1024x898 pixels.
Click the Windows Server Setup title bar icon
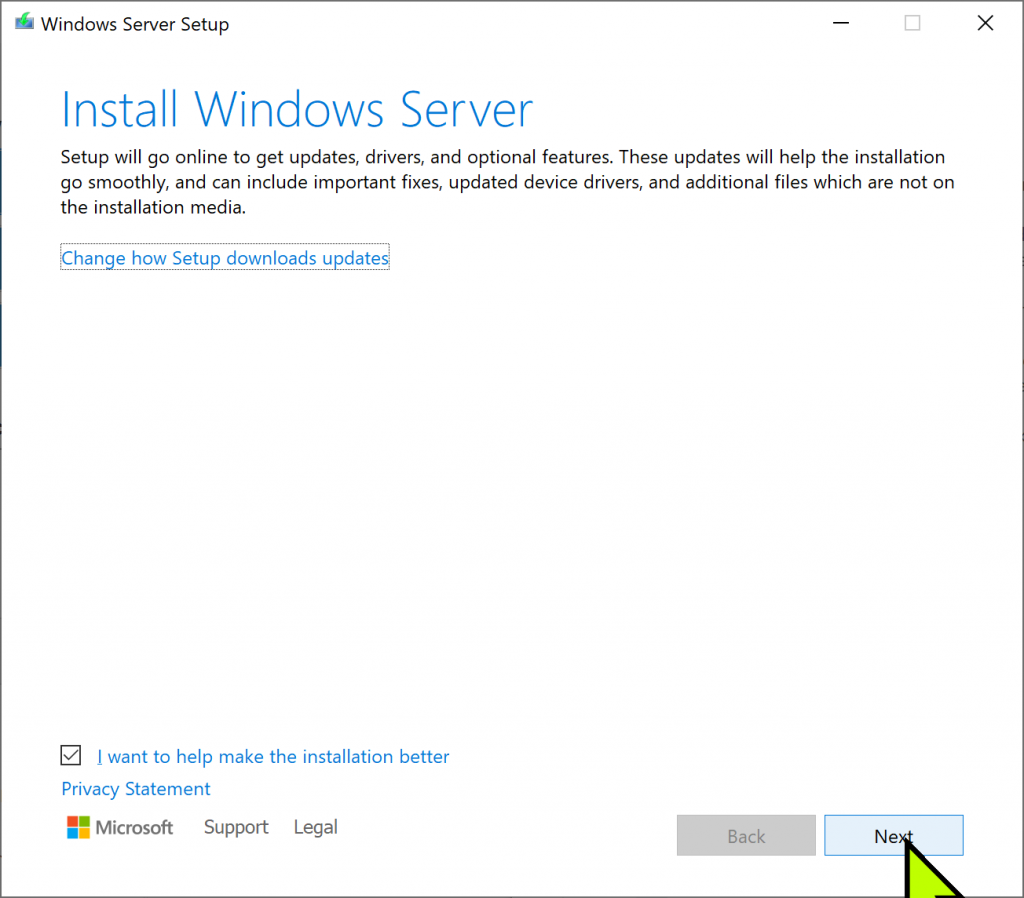click(24, 23)
